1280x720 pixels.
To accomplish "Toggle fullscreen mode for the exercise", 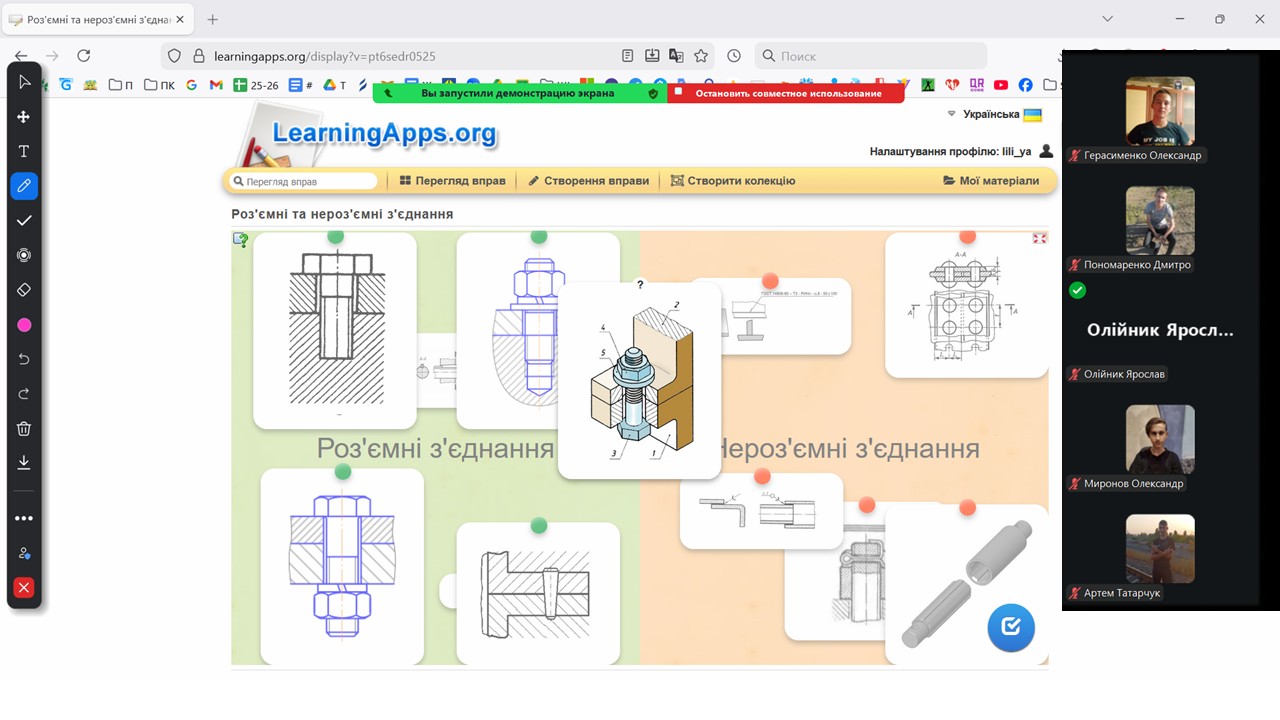I will pyautogui.click(x=1039, y=239).
